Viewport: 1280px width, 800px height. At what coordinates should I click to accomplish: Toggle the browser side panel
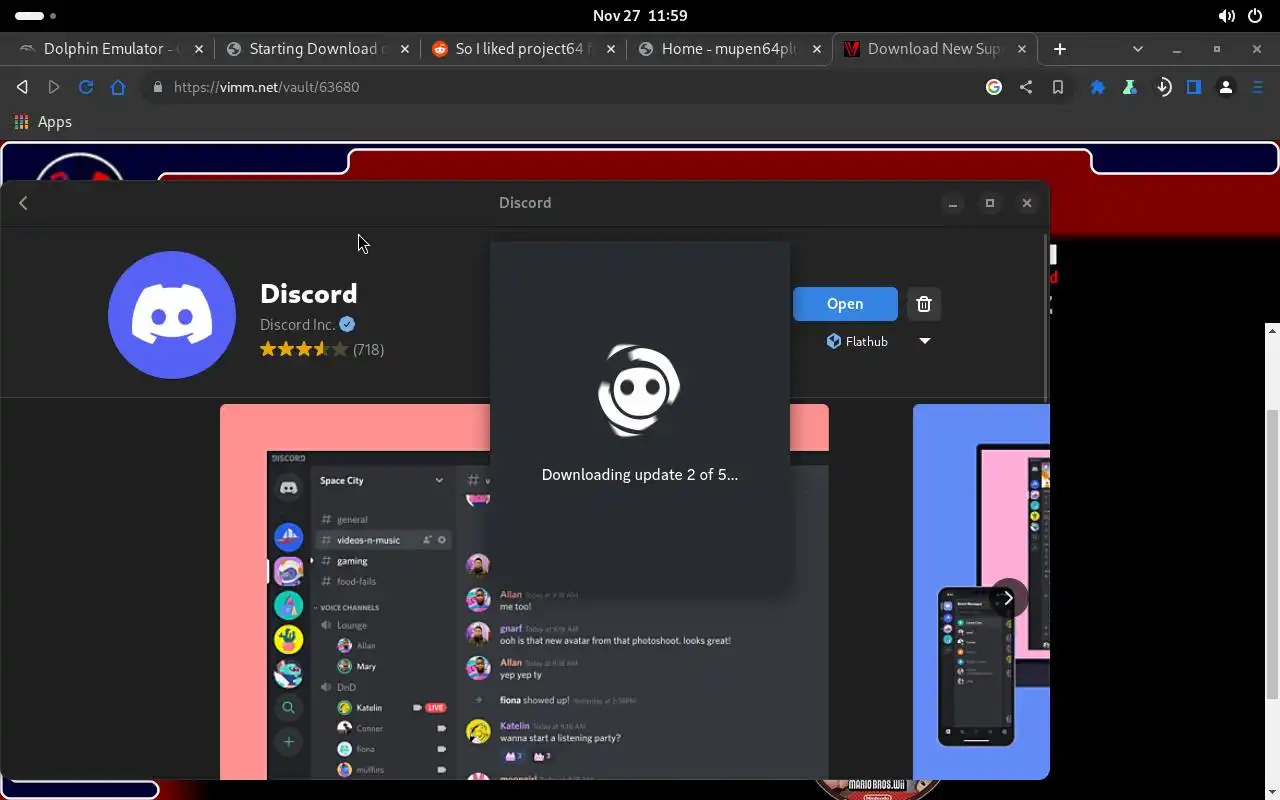coord(1194,87)
